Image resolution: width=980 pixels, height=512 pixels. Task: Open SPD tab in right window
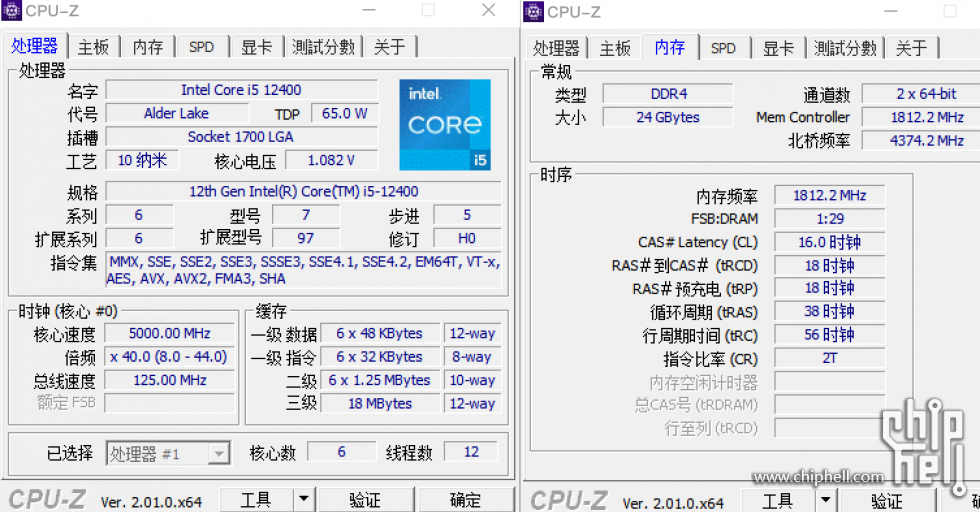(x=723, y=48)
